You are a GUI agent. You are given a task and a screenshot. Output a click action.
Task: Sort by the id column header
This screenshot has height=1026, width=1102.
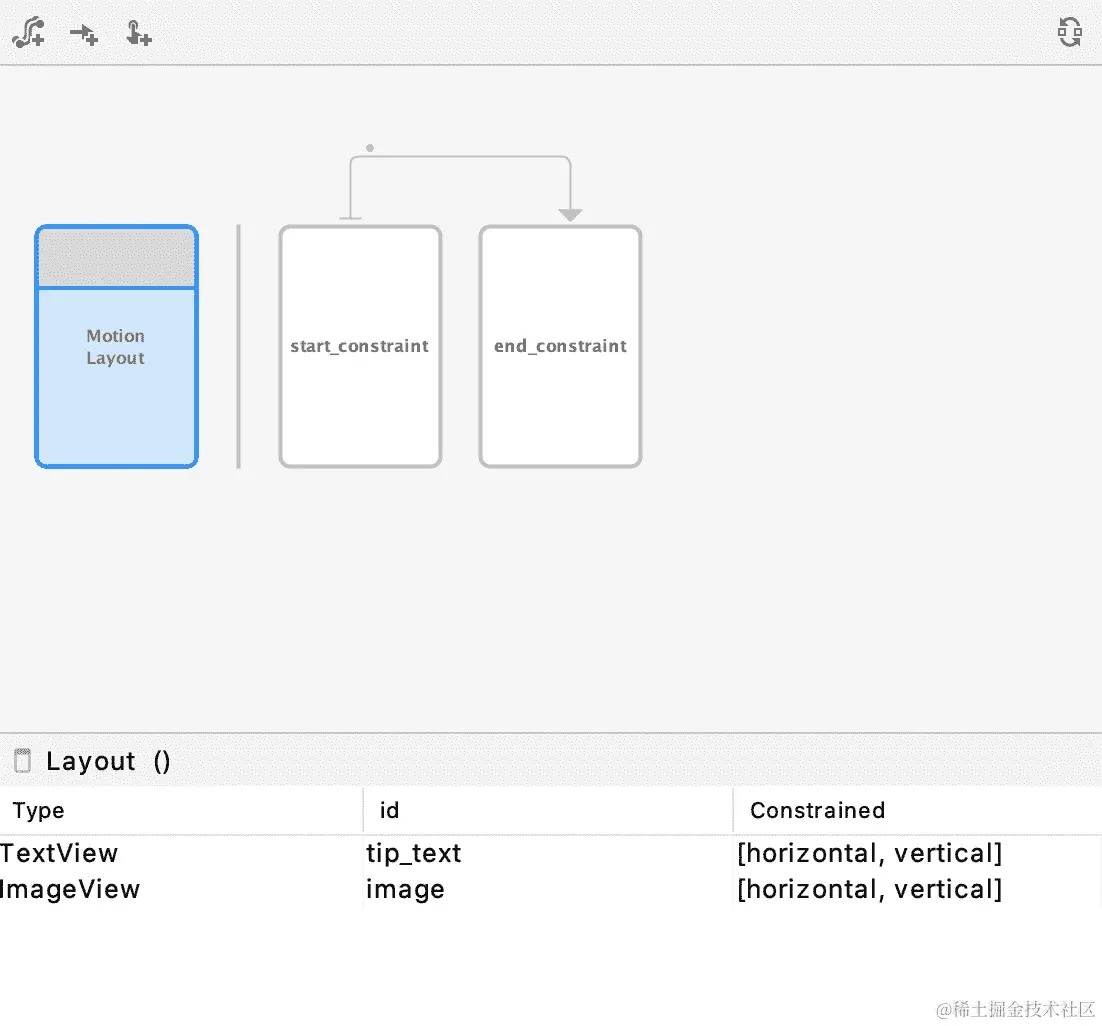389,810
